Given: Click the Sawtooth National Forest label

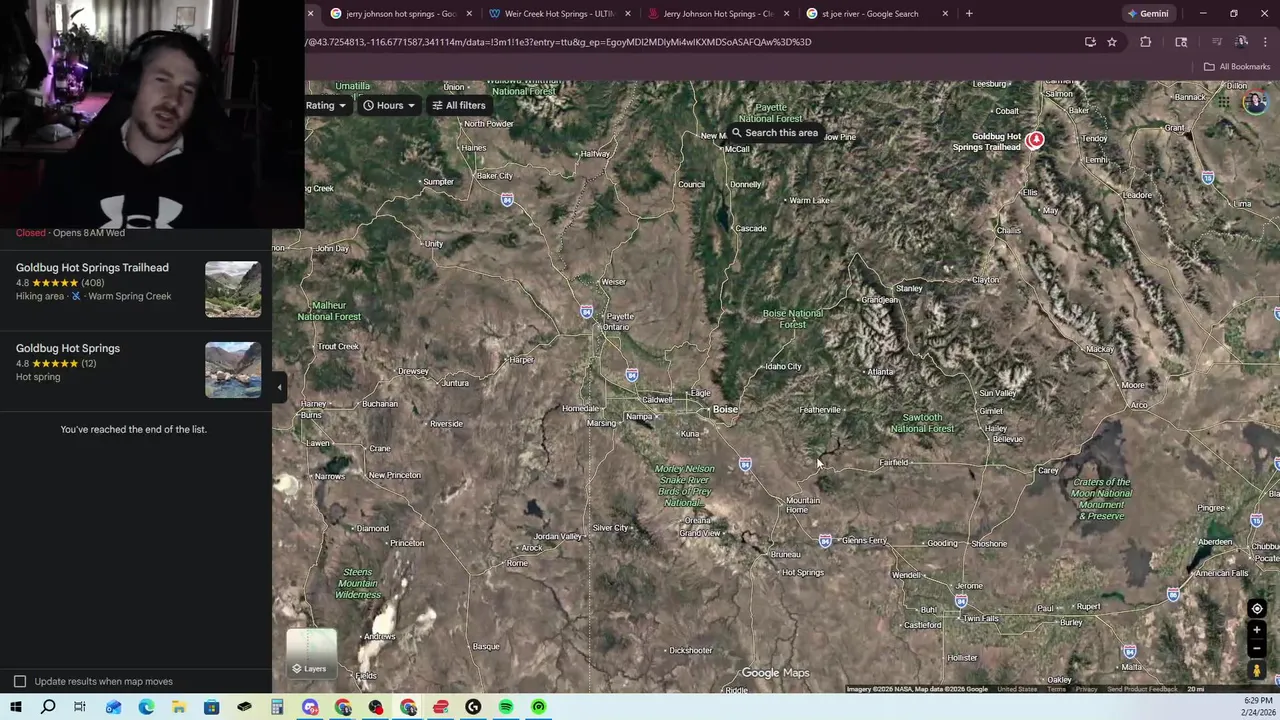Looking at the screenshot, I should point(922,423).
